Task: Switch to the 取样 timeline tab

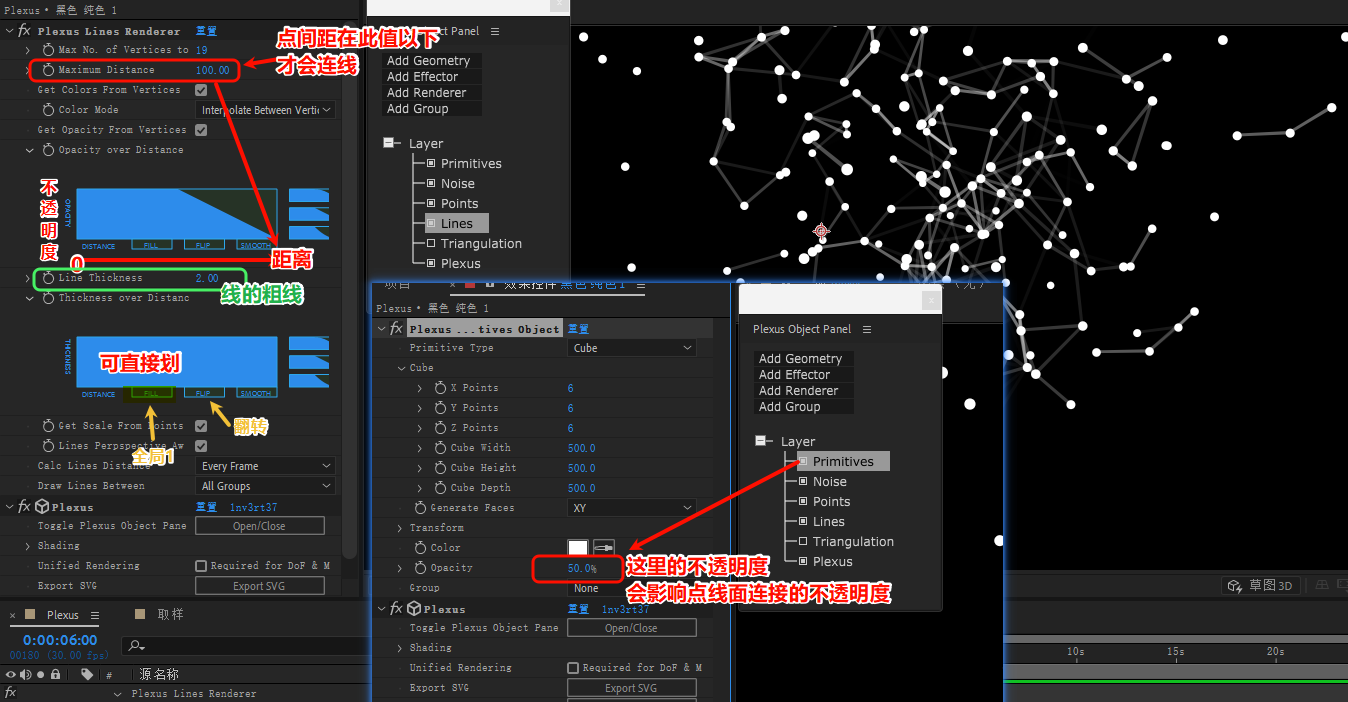Action: pos(170,615)
